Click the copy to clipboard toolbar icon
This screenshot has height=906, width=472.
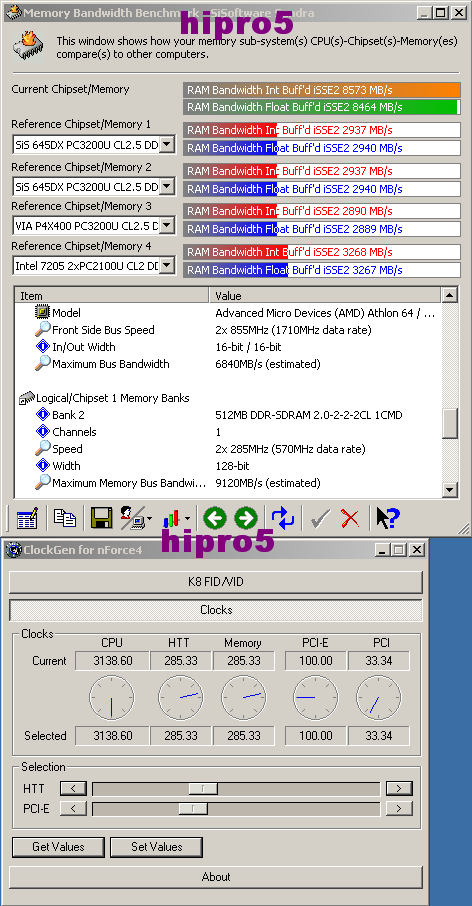pos(64,517)
